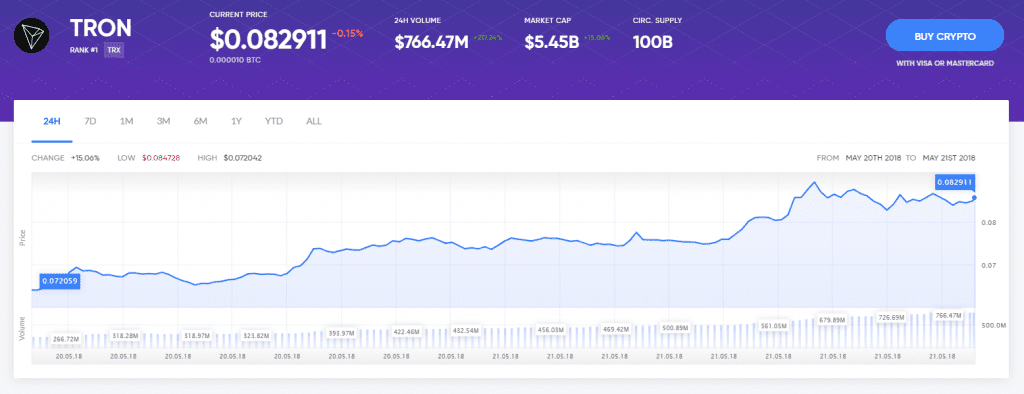
Task: Click the 393.97M volume label
Action: pos(341,333)
